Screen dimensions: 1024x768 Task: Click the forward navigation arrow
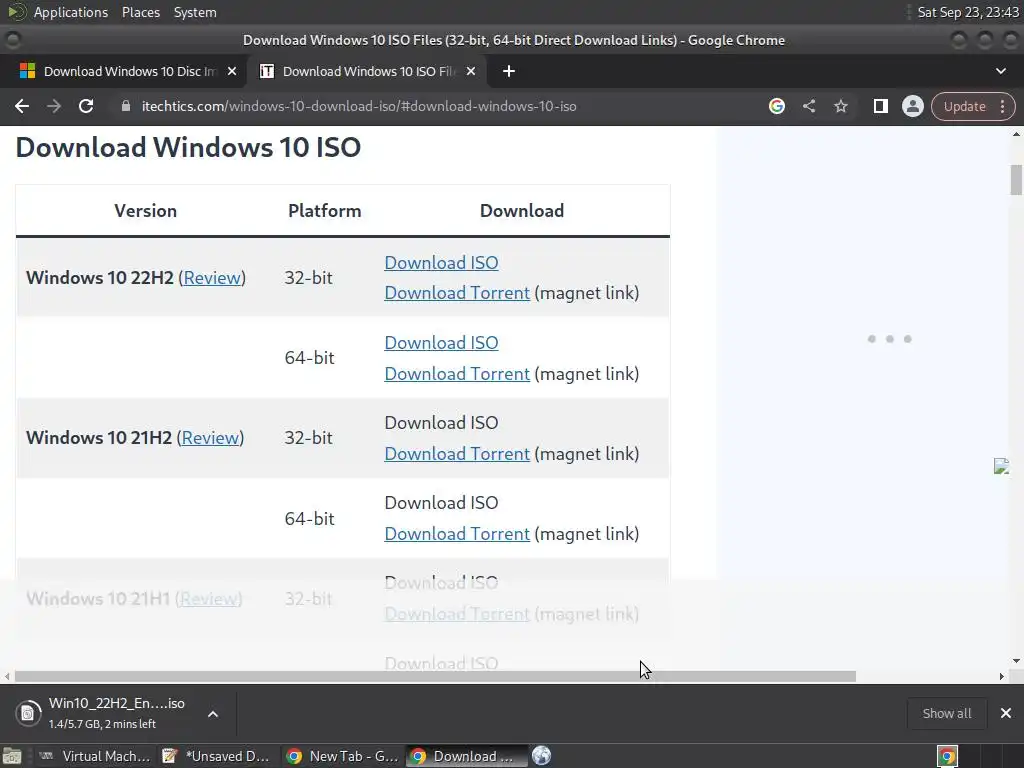54,106
